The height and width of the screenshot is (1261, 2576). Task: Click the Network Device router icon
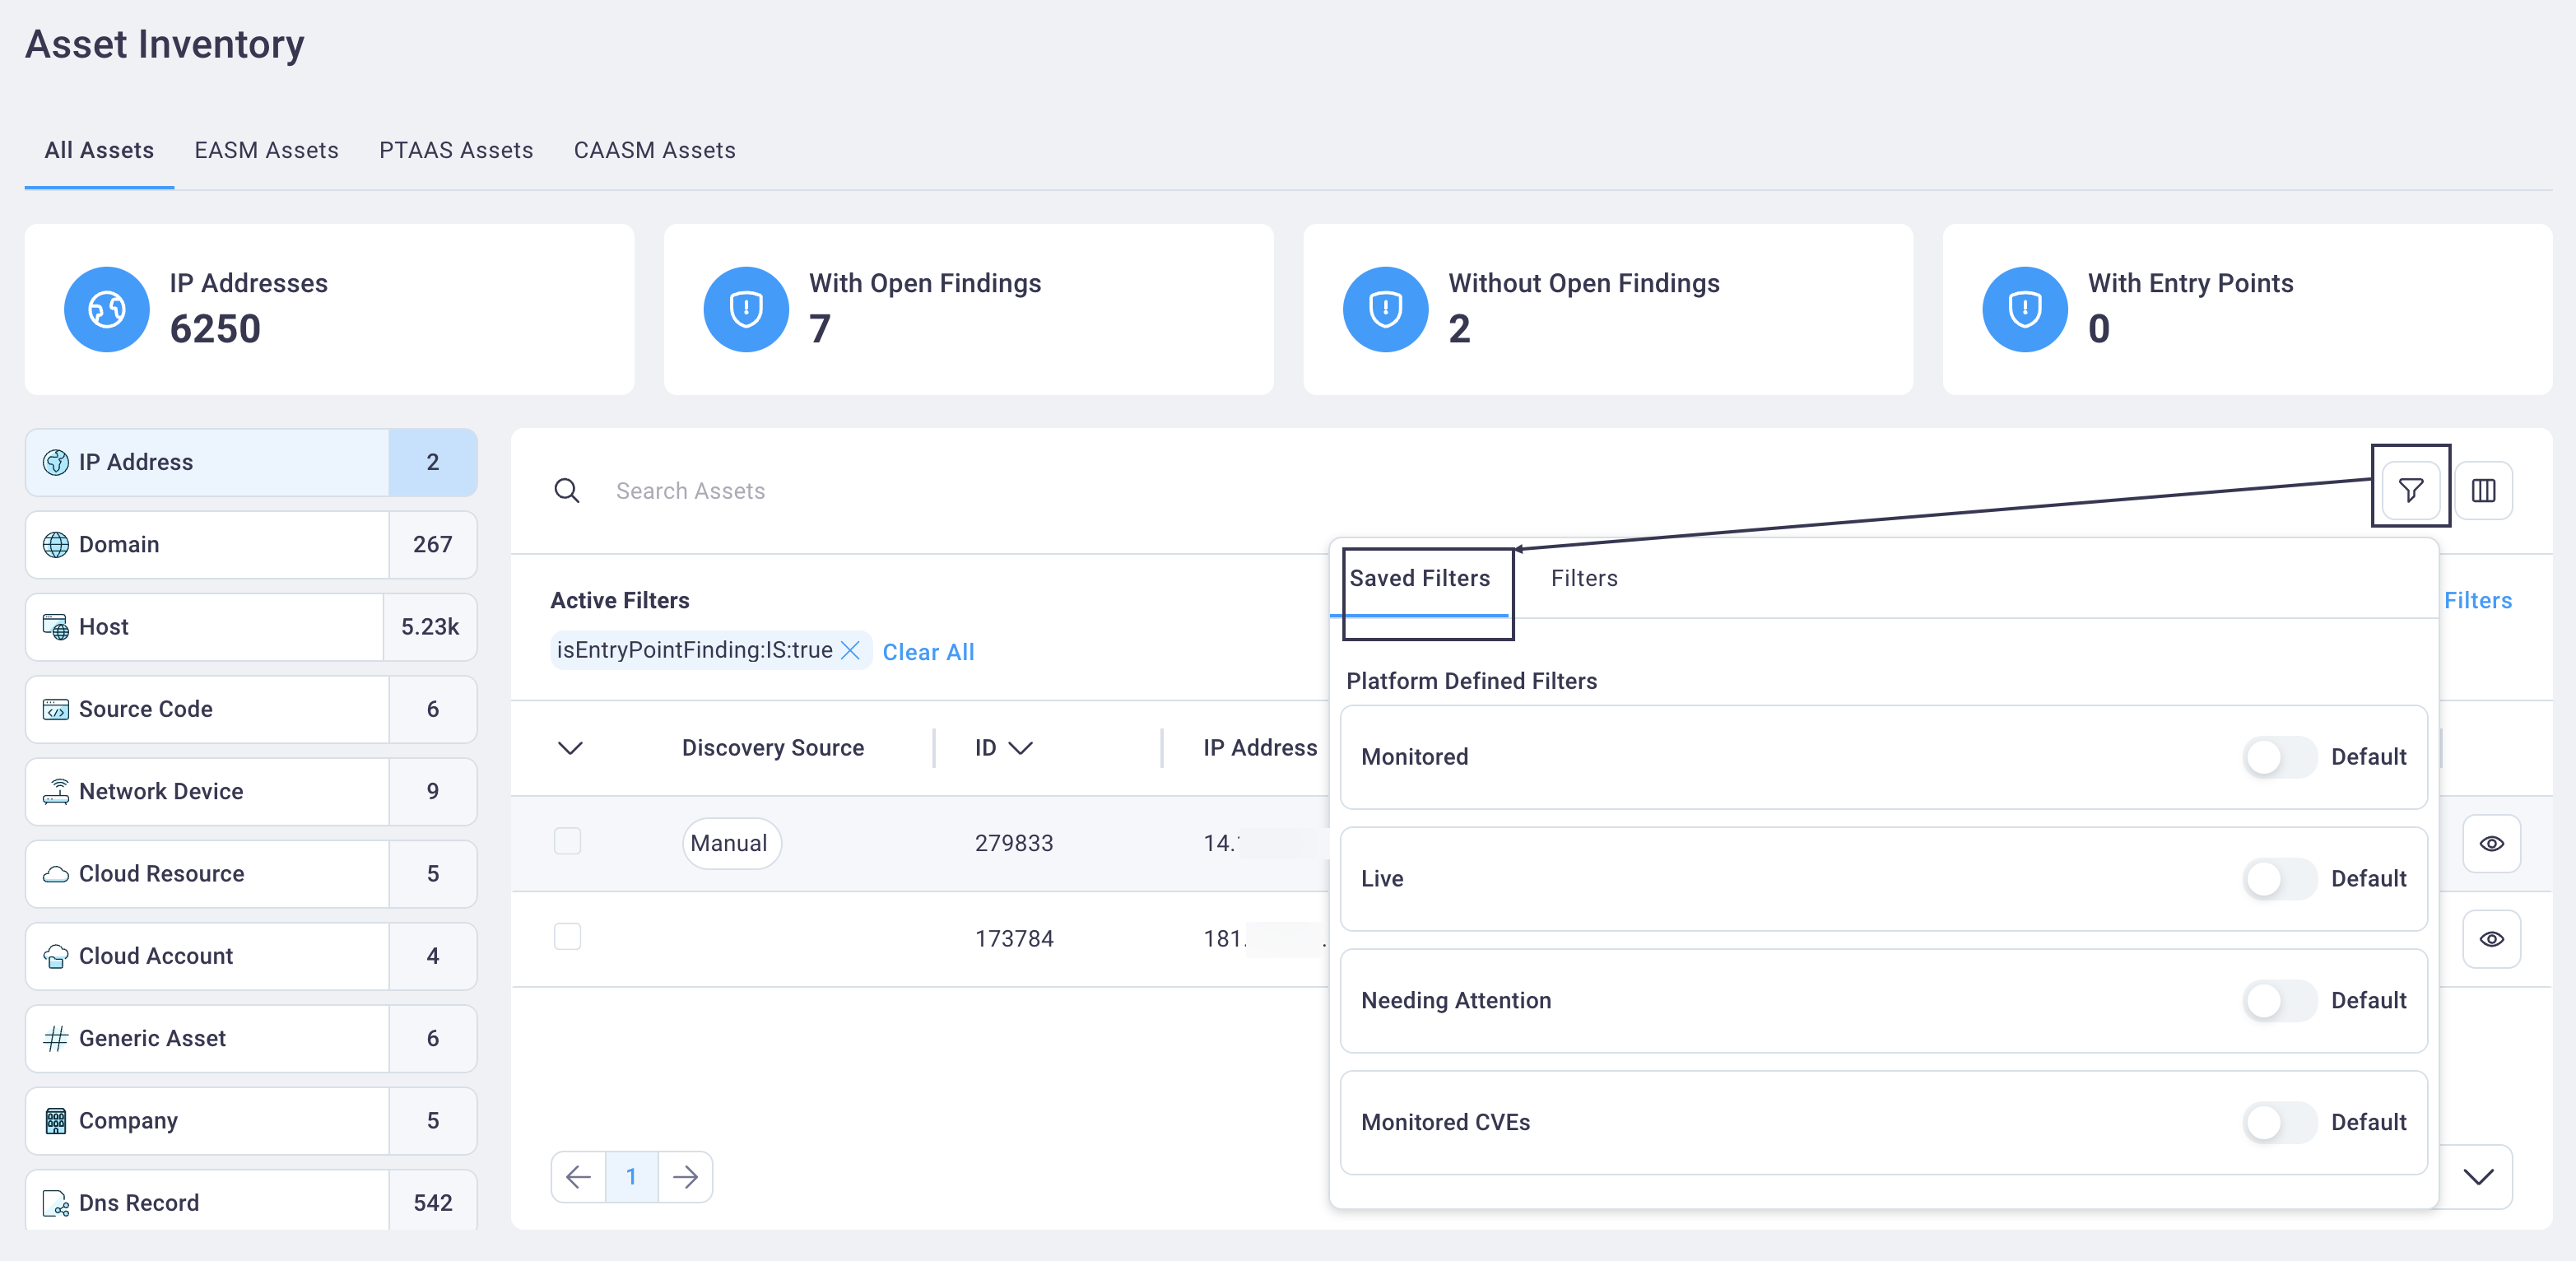click(56, 791)
